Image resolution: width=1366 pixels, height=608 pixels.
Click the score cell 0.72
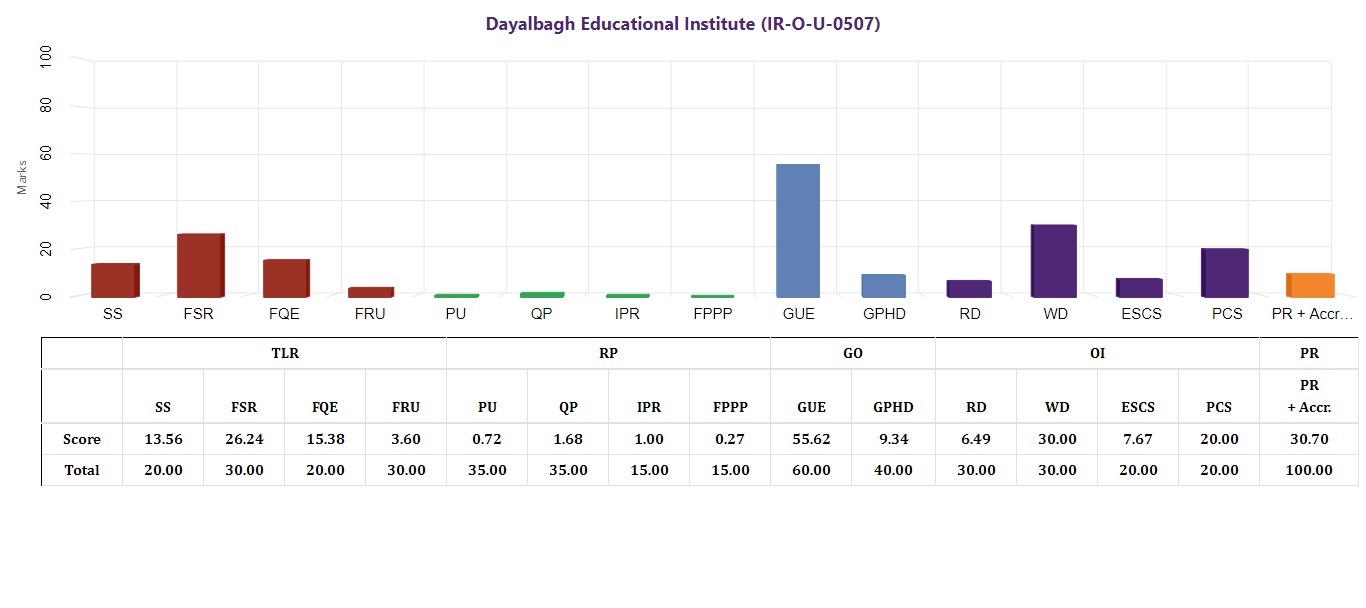point(487,439)
